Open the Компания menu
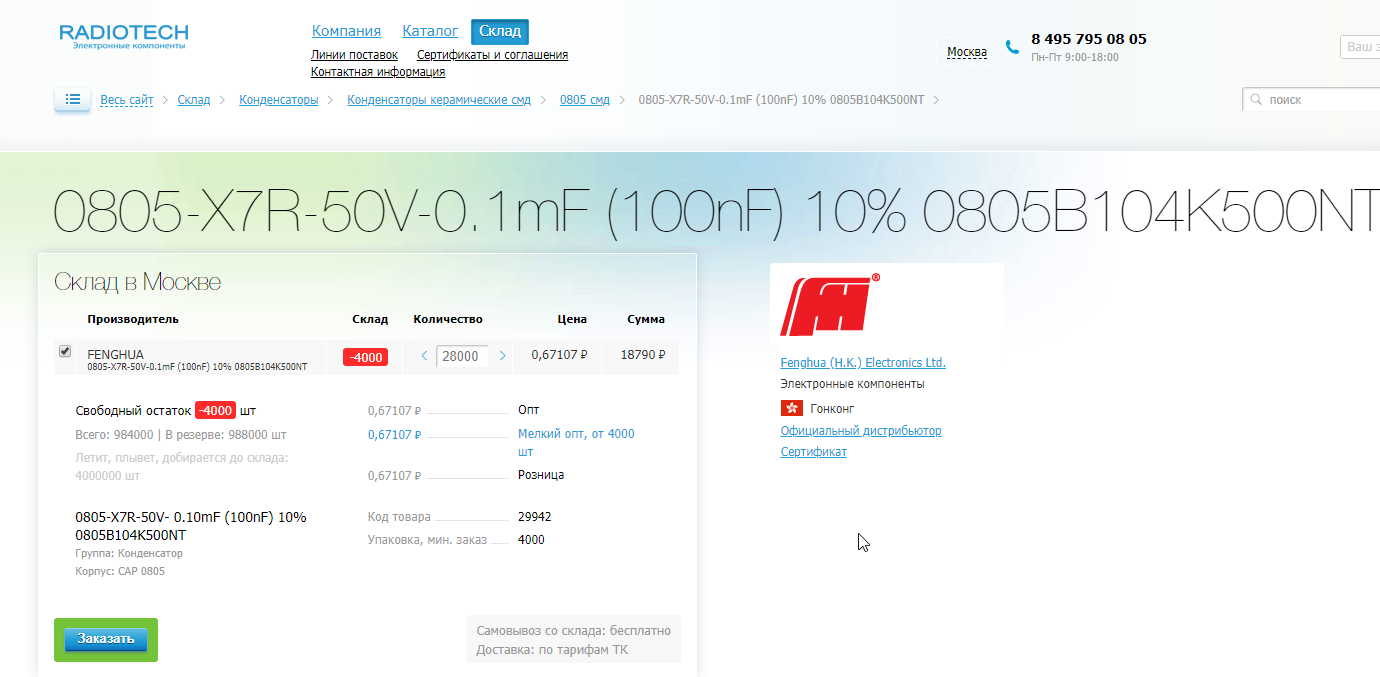Viewport: 1380px width, 677px height. point(346,31)
